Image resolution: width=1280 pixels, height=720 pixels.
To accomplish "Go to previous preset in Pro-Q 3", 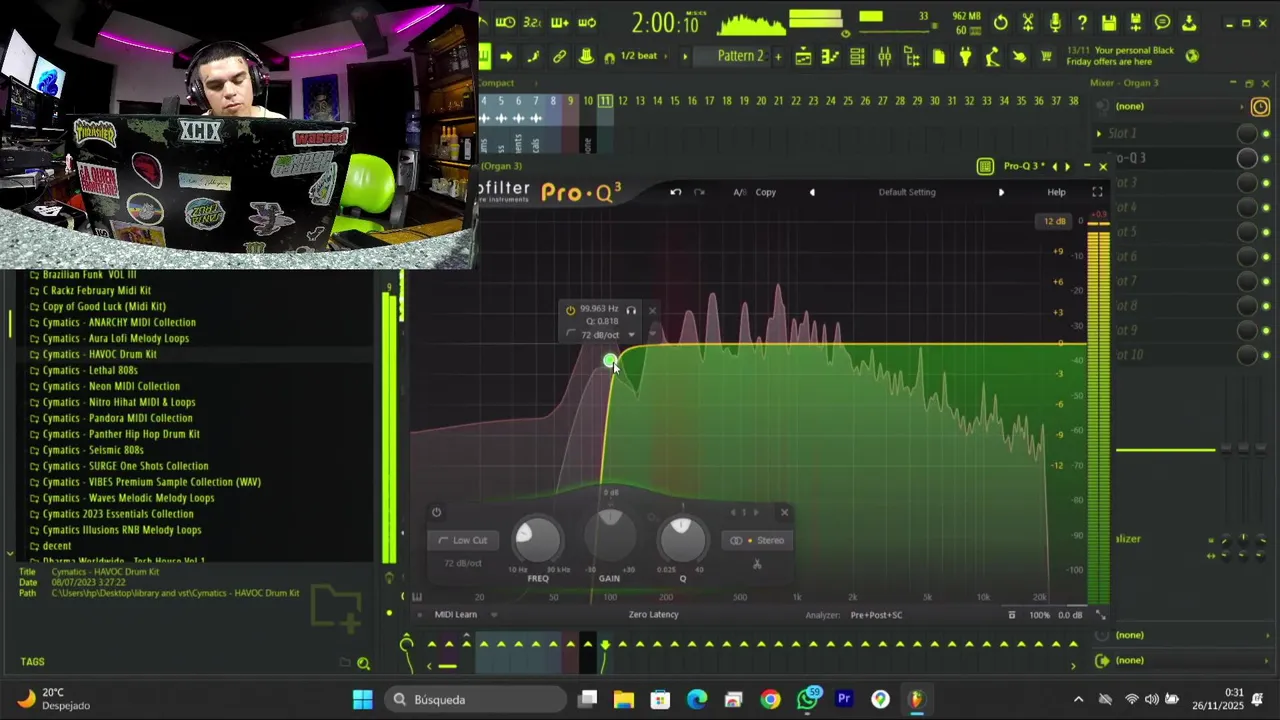I will (x=812, y=192).
